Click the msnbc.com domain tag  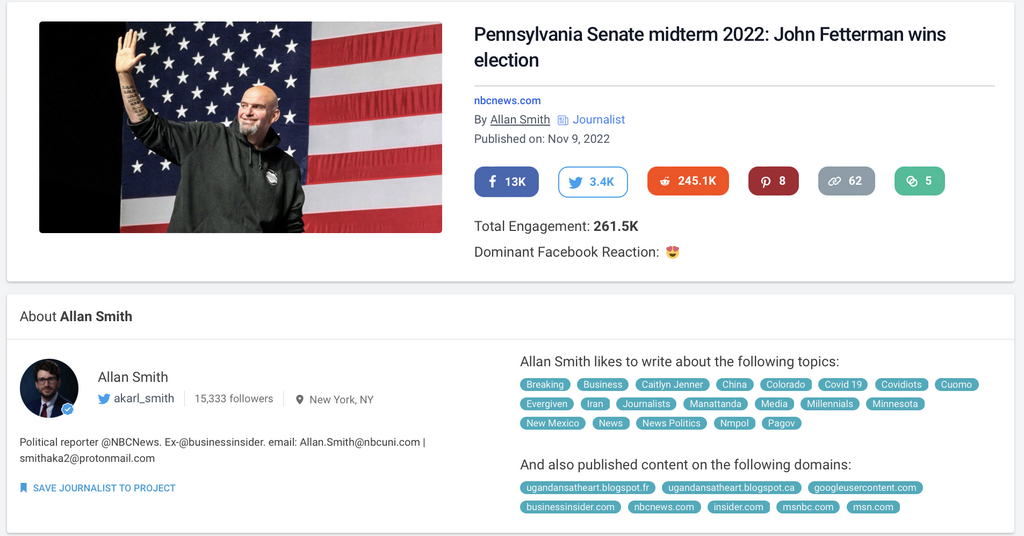point(808,507)
